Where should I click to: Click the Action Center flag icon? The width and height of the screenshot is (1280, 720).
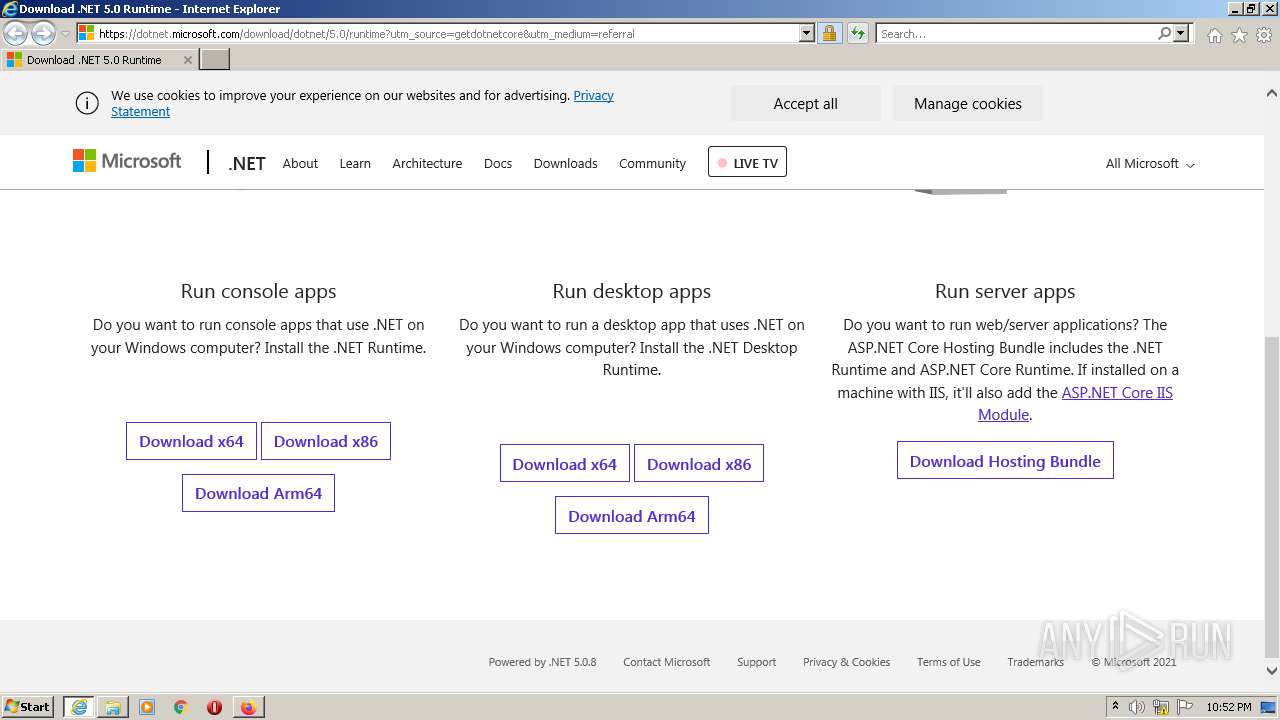coord(1184,707)
